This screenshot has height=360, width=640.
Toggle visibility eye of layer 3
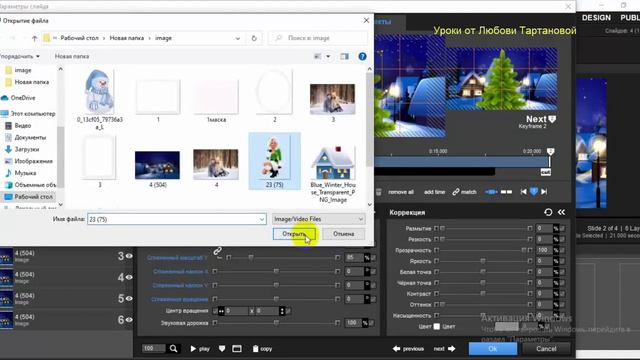coord(129,256)
